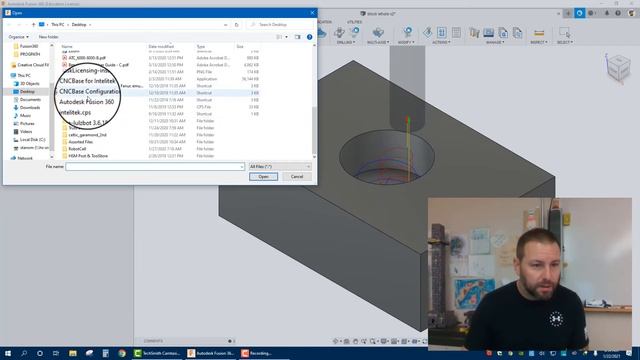Expand the Multi-Axis dropdown in Fusion toolbar
Viewport: 640px width, 360px height.
pyautogui.click(x=378, y=42)
